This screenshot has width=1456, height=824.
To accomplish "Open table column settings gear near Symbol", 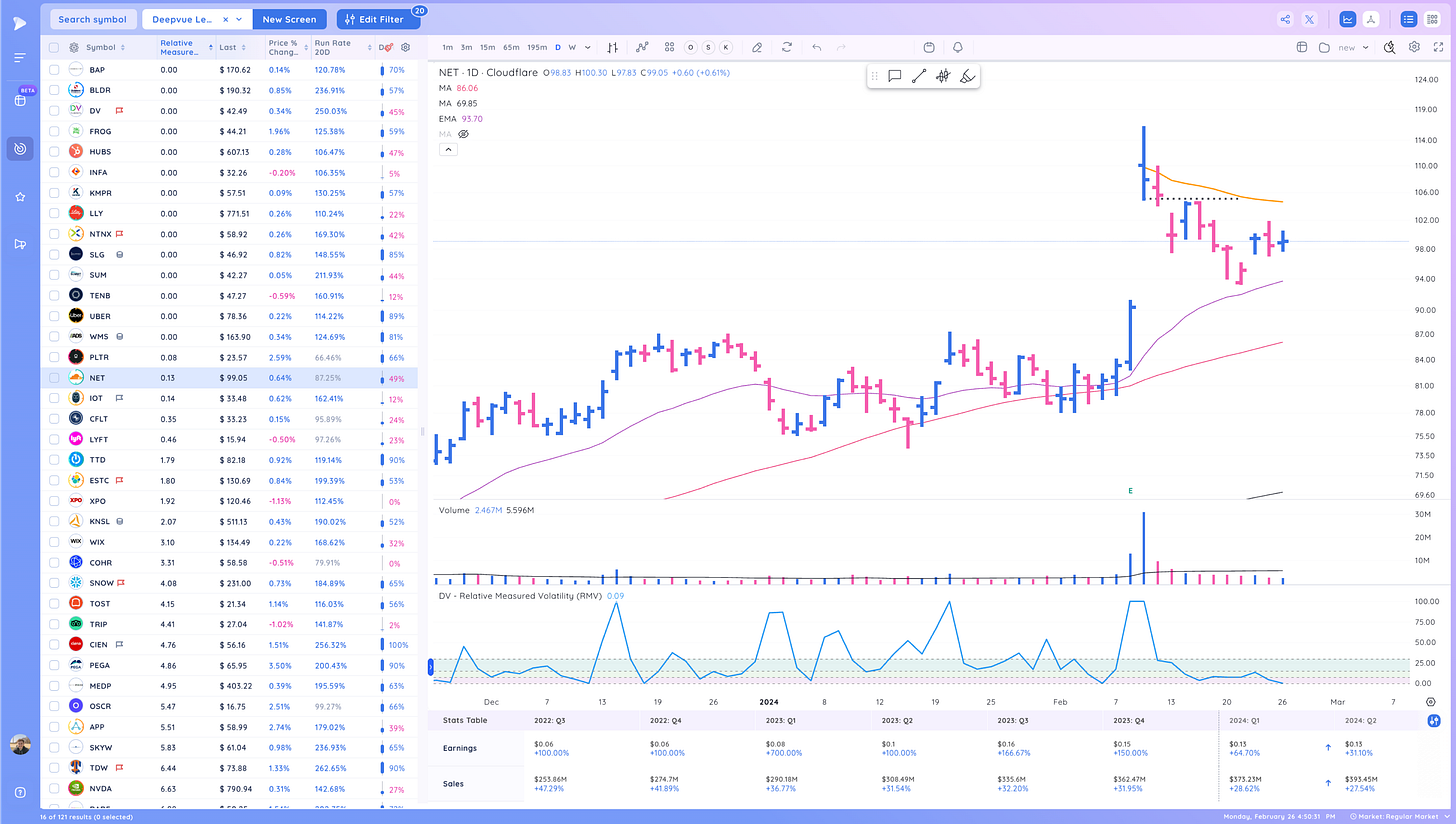I will point(74,47).
